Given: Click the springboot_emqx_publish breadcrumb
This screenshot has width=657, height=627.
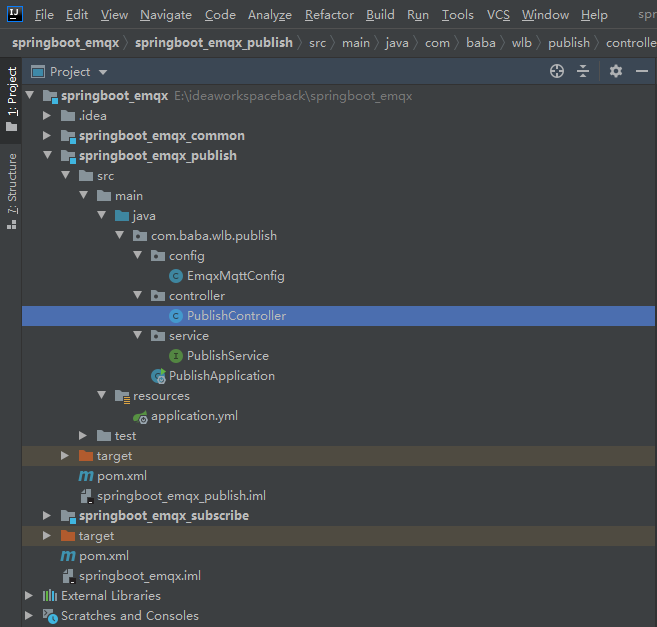Looking at the screenshot, I should point(214,43).
